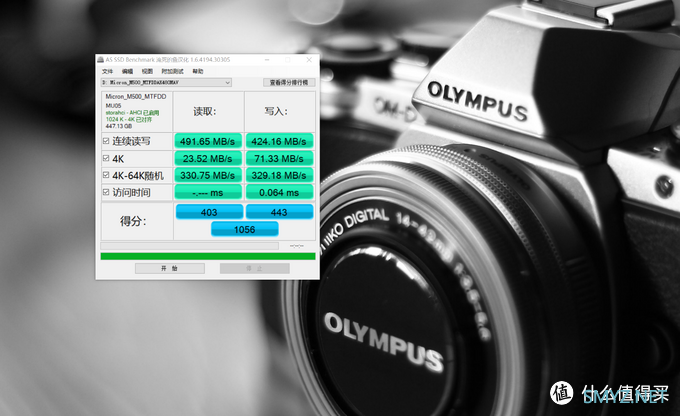
Task: Click the read score 403
Action: [209, 212]
